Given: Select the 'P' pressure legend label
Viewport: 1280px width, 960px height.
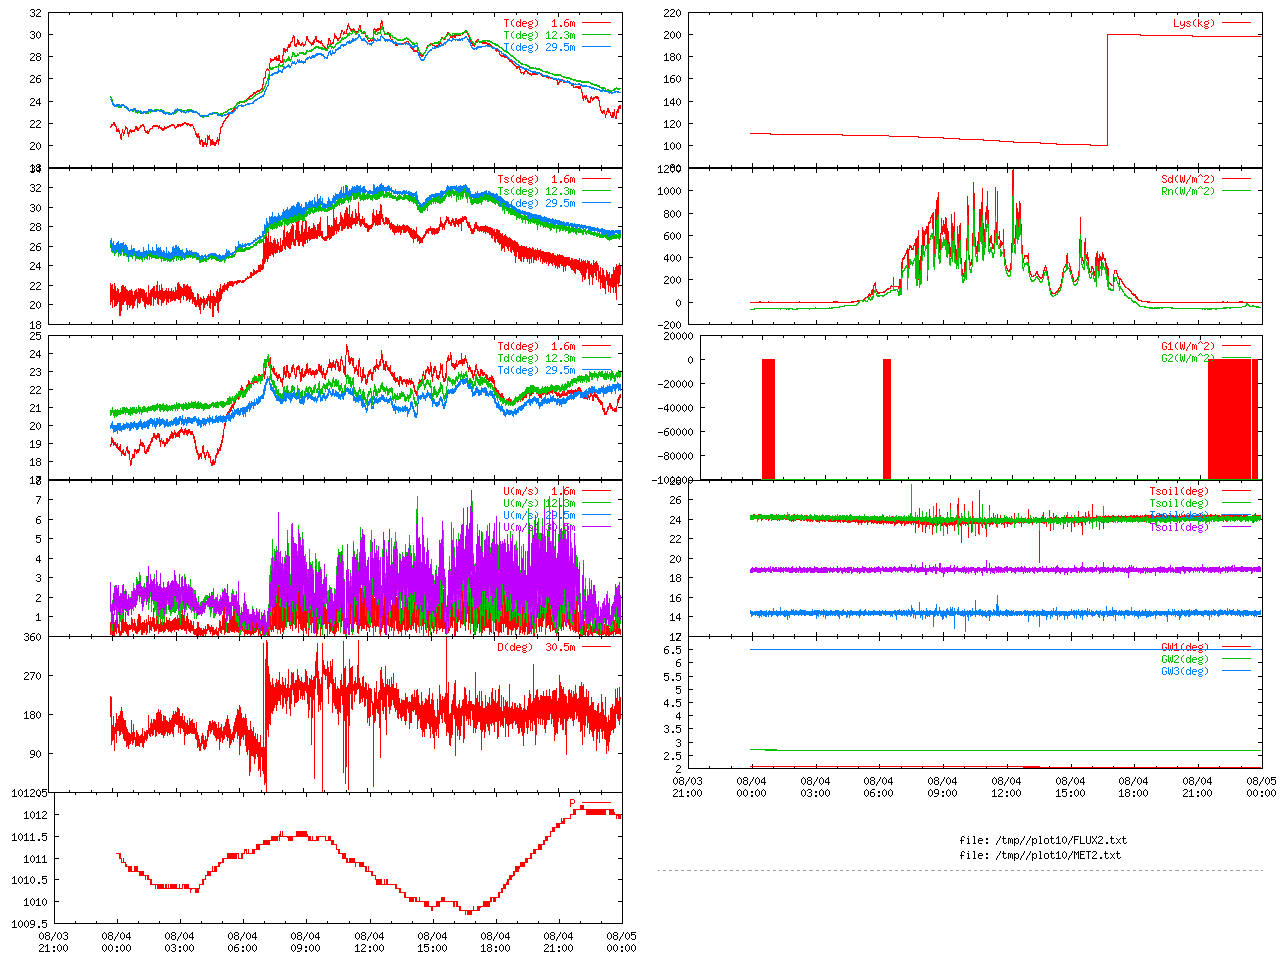Looking at the screenshot, I should point(573,803).
